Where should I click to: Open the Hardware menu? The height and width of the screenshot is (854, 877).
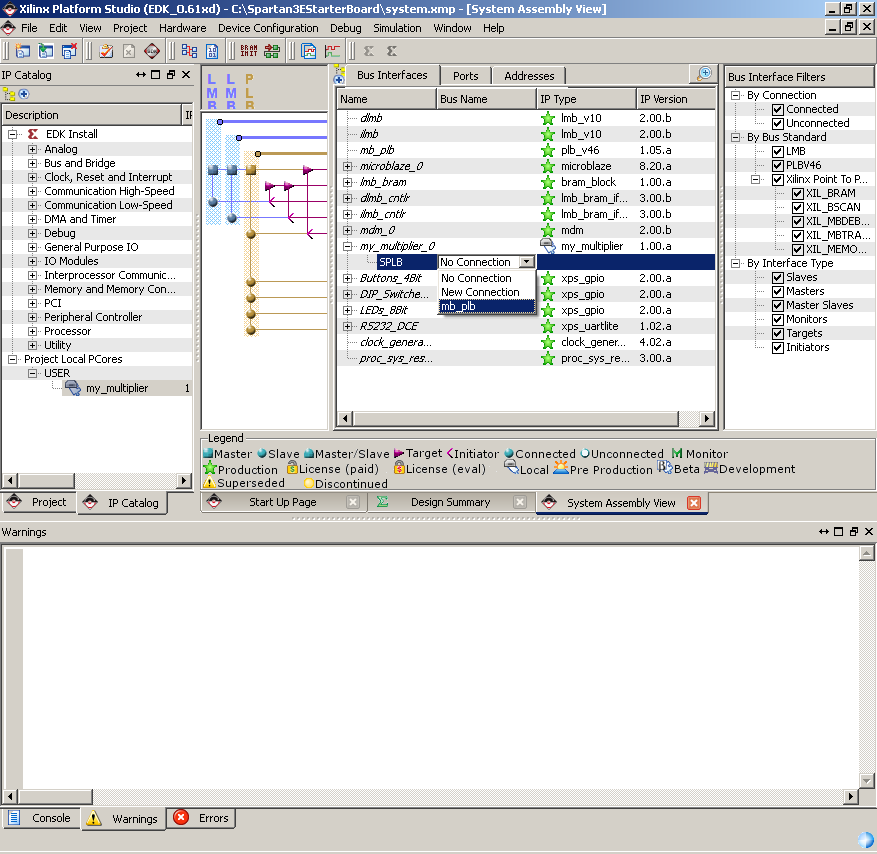[x=182, y=28]
